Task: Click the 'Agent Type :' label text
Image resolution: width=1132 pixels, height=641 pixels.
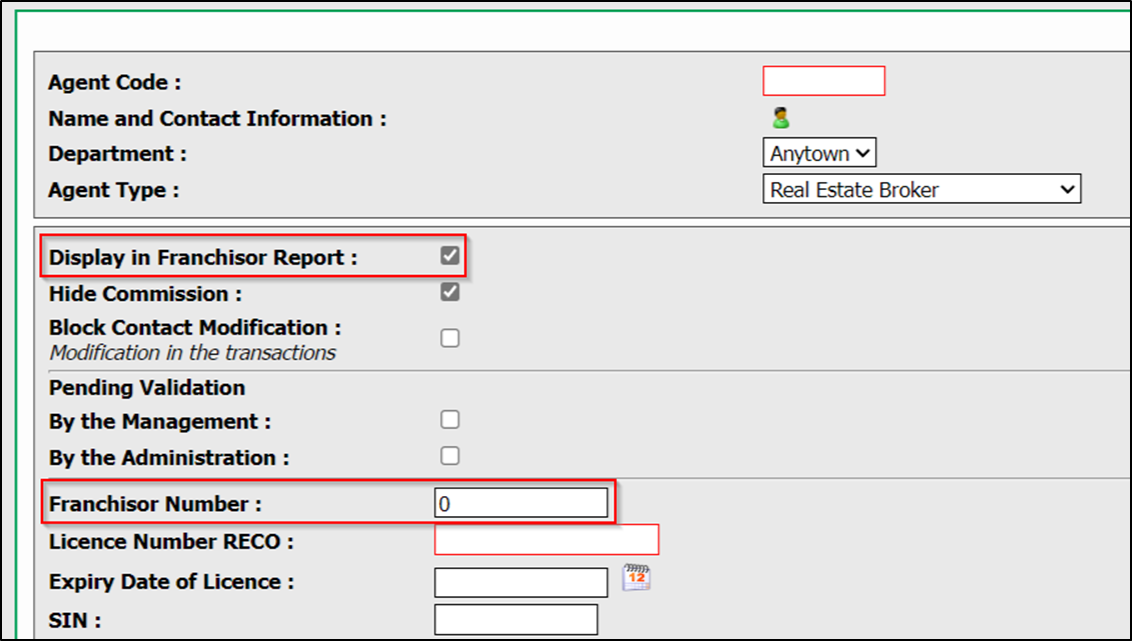Action: (113, 191)
